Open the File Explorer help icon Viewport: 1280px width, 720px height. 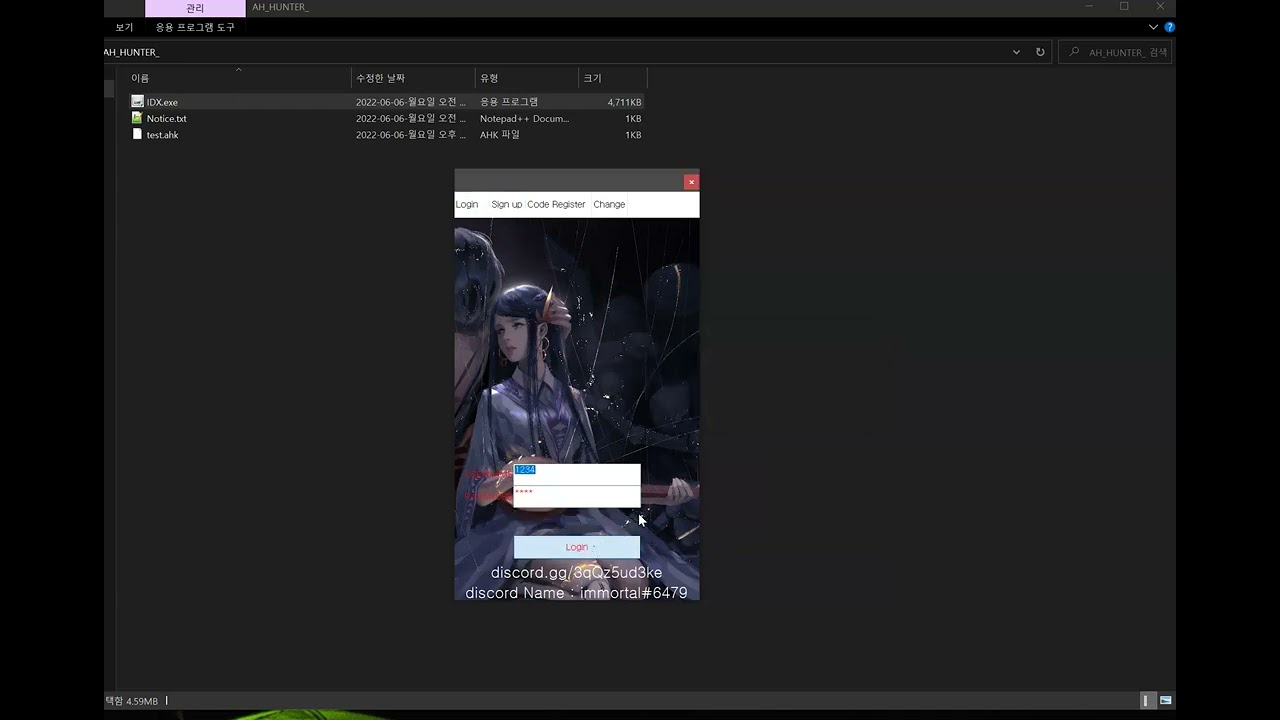tap(1169, 27)
